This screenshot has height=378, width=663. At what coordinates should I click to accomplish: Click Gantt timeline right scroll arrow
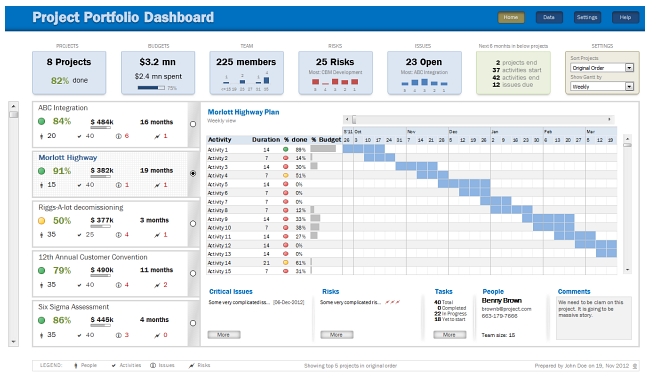[x=609, y=119]
